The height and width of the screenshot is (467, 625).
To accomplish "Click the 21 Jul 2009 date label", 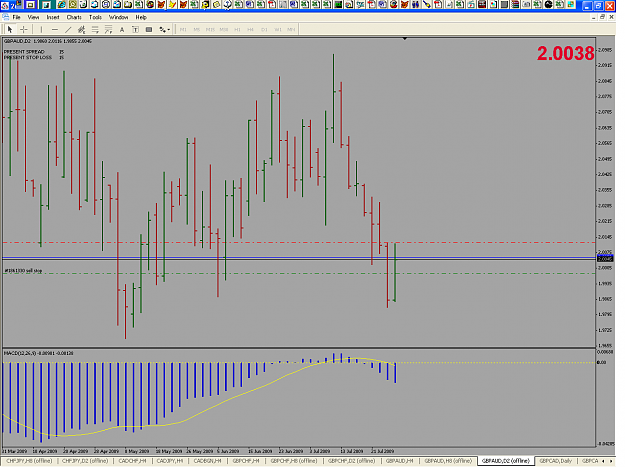I will [x=382, y=451].
